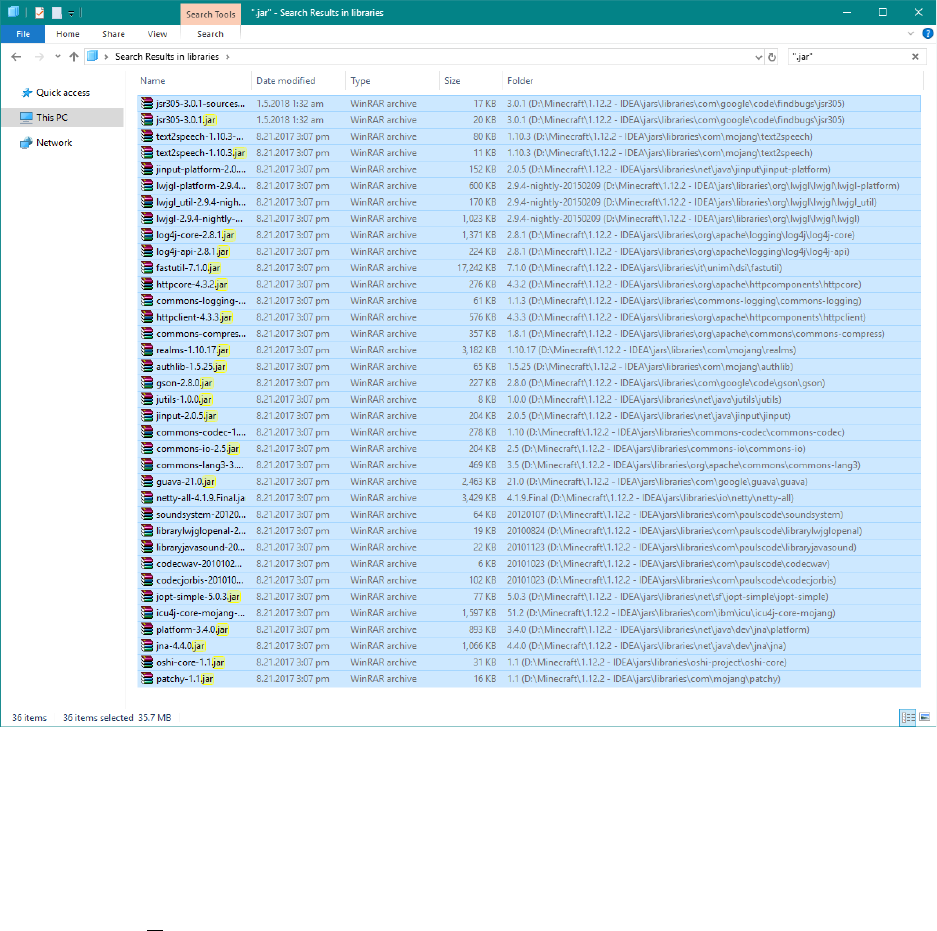Click the platform-3.4.0.jar archive icon
The height and width of the screenshot is (931, 937).
coord(146,629)
